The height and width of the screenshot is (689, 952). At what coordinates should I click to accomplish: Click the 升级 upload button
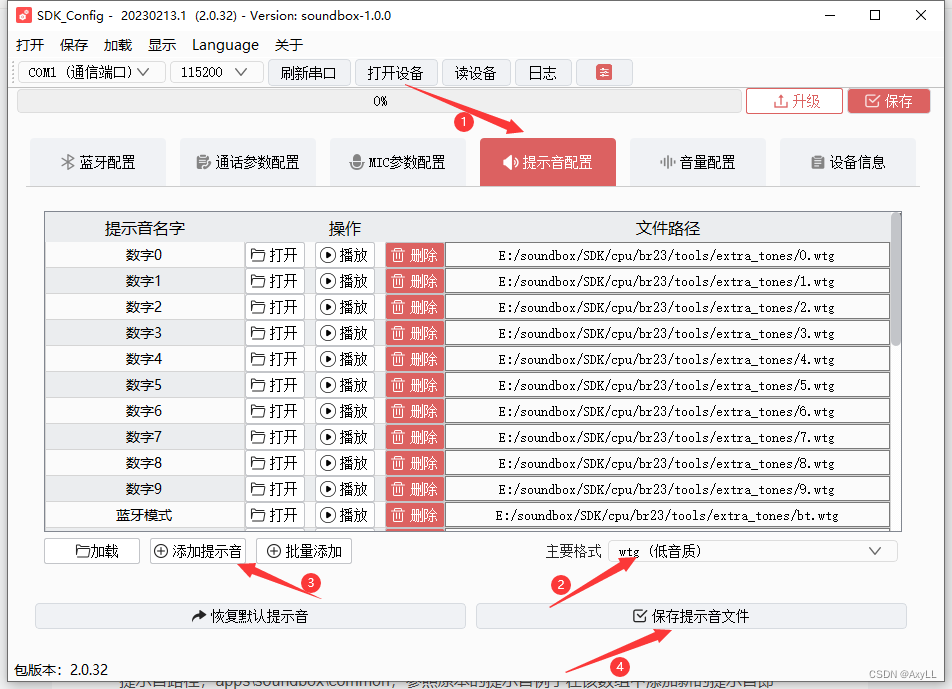click(793, 100)
